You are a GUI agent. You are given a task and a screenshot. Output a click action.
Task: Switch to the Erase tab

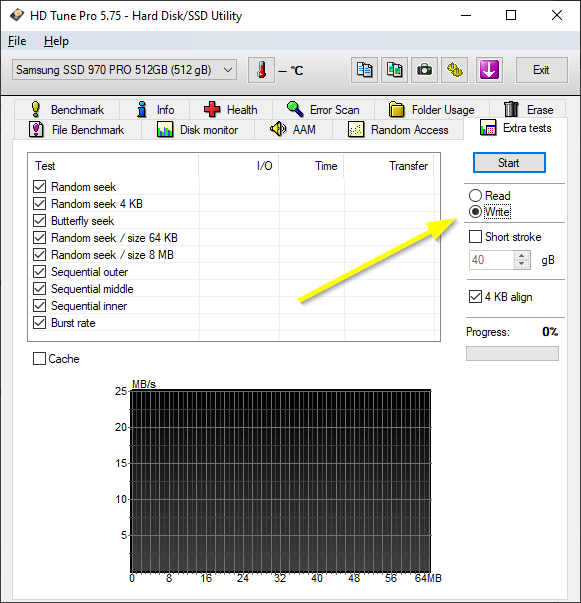point(528,110)
